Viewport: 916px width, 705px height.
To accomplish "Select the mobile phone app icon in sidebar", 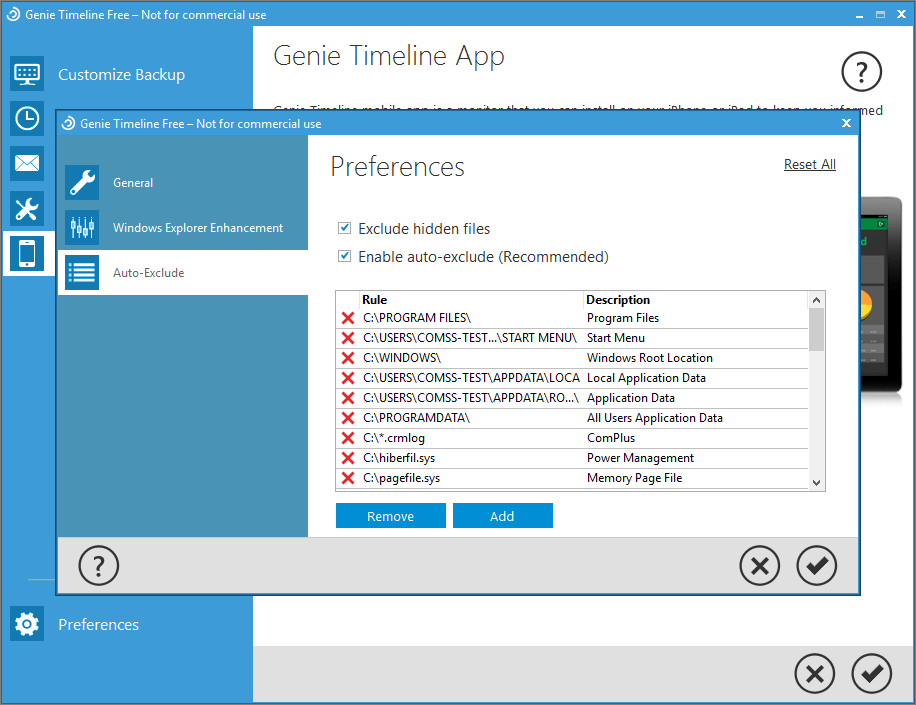I will click(27, 253).
